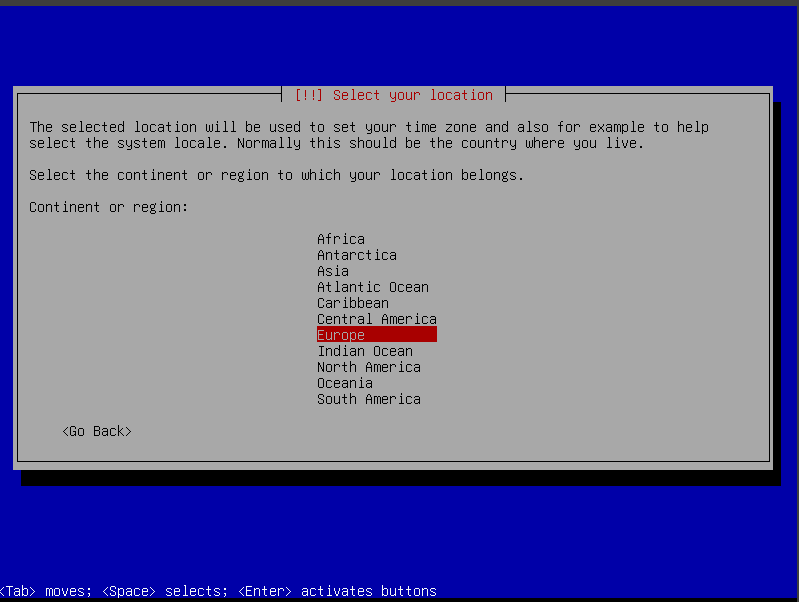Choose Antarctica from the region list

[356, 255]
